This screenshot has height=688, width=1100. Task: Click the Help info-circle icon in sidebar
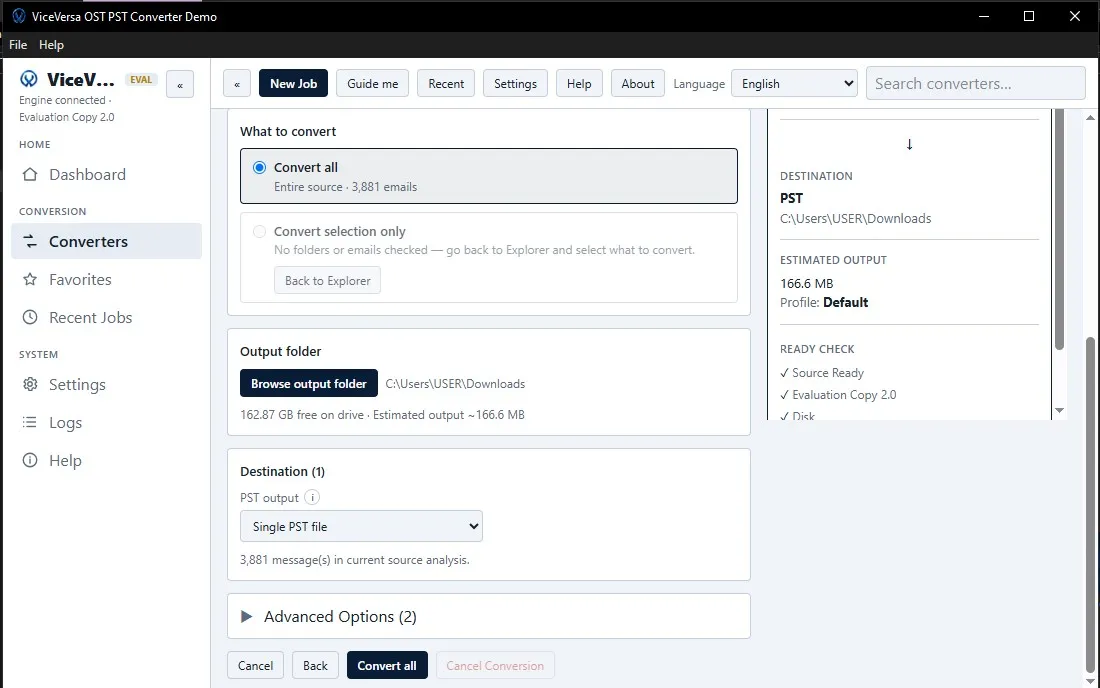coord(29,460)
